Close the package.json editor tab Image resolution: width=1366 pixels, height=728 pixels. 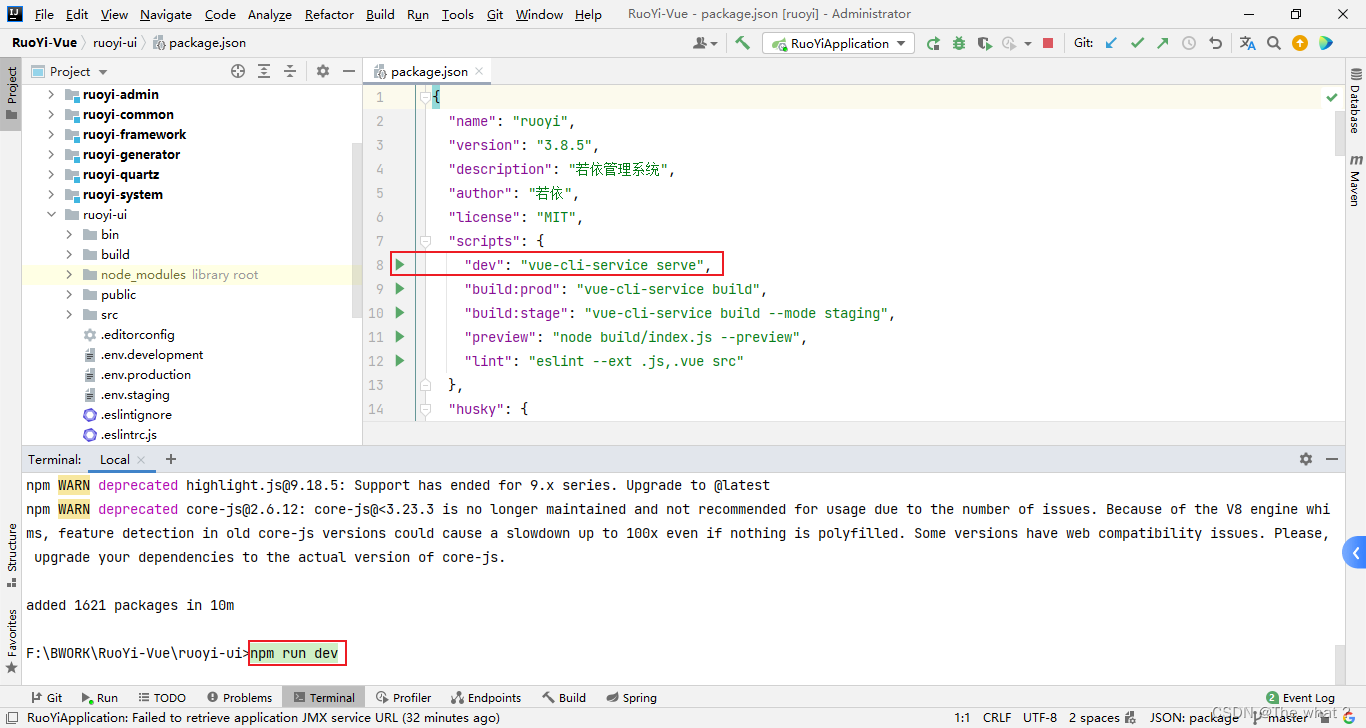point(479,71)
